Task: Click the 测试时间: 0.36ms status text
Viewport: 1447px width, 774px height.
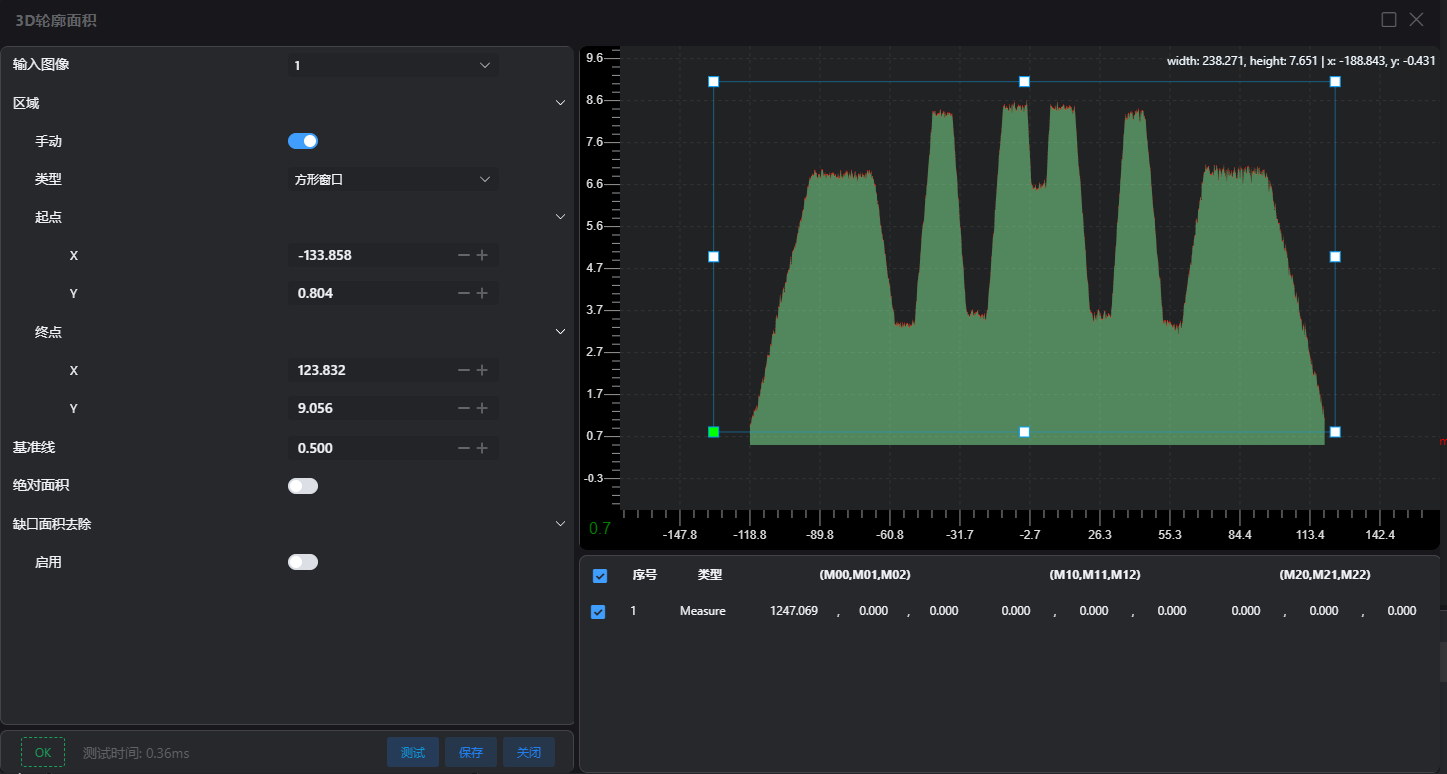Action: pyautogui.click(x=136, y=753)
